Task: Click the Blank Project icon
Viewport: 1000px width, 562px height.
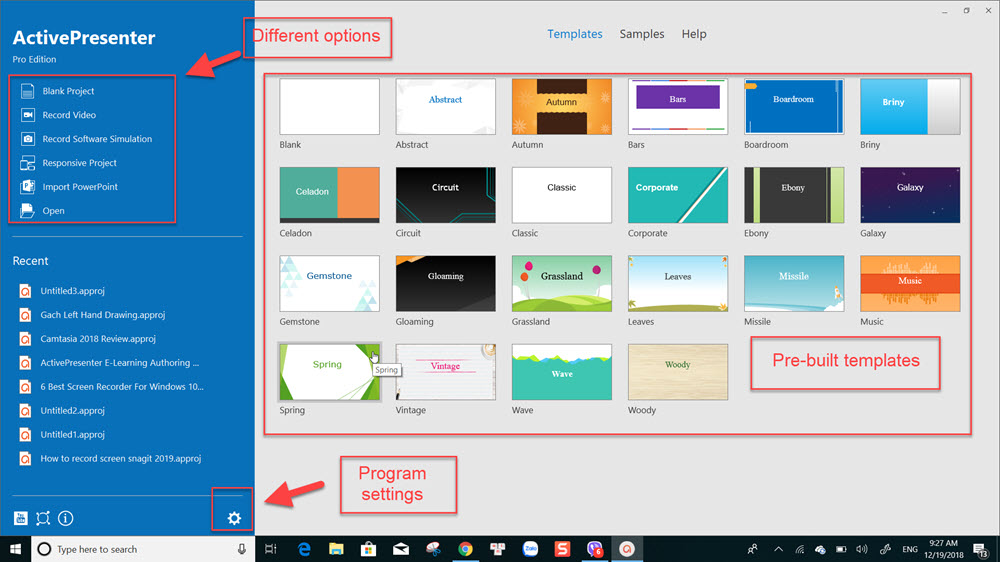Action: [27, 91]
